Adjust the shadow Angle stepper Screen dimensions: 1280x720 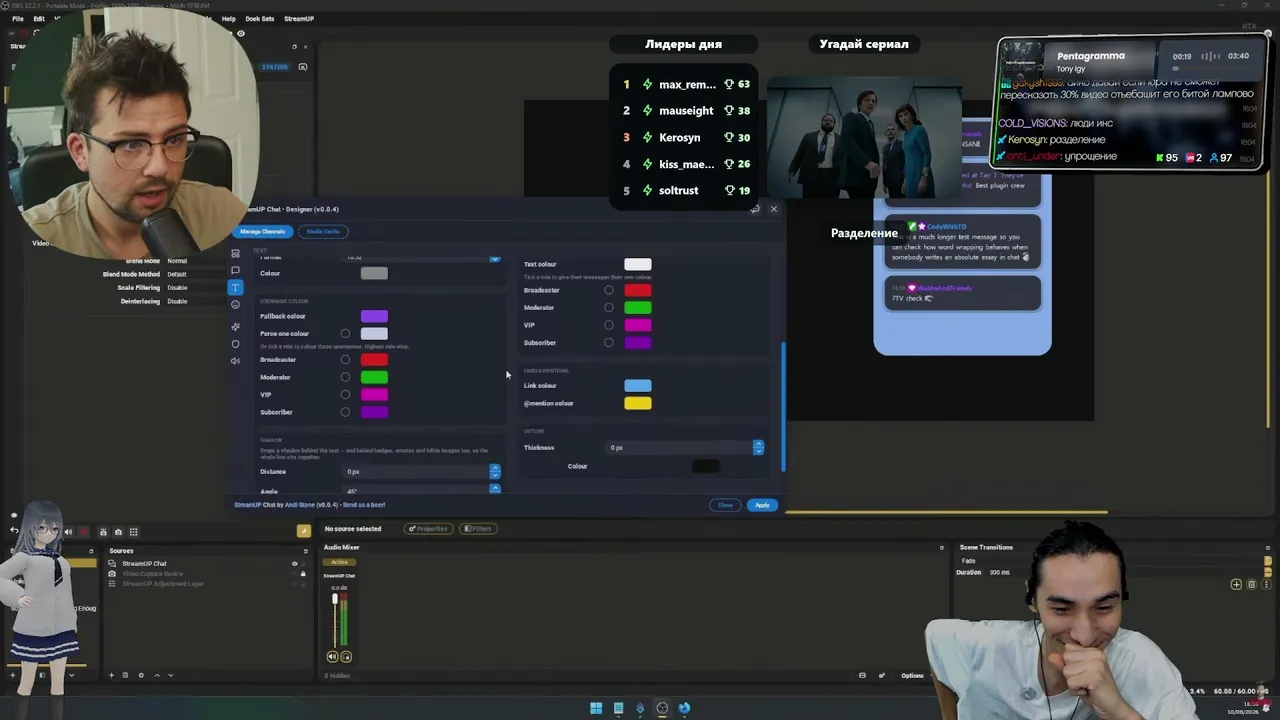(495, 490)
